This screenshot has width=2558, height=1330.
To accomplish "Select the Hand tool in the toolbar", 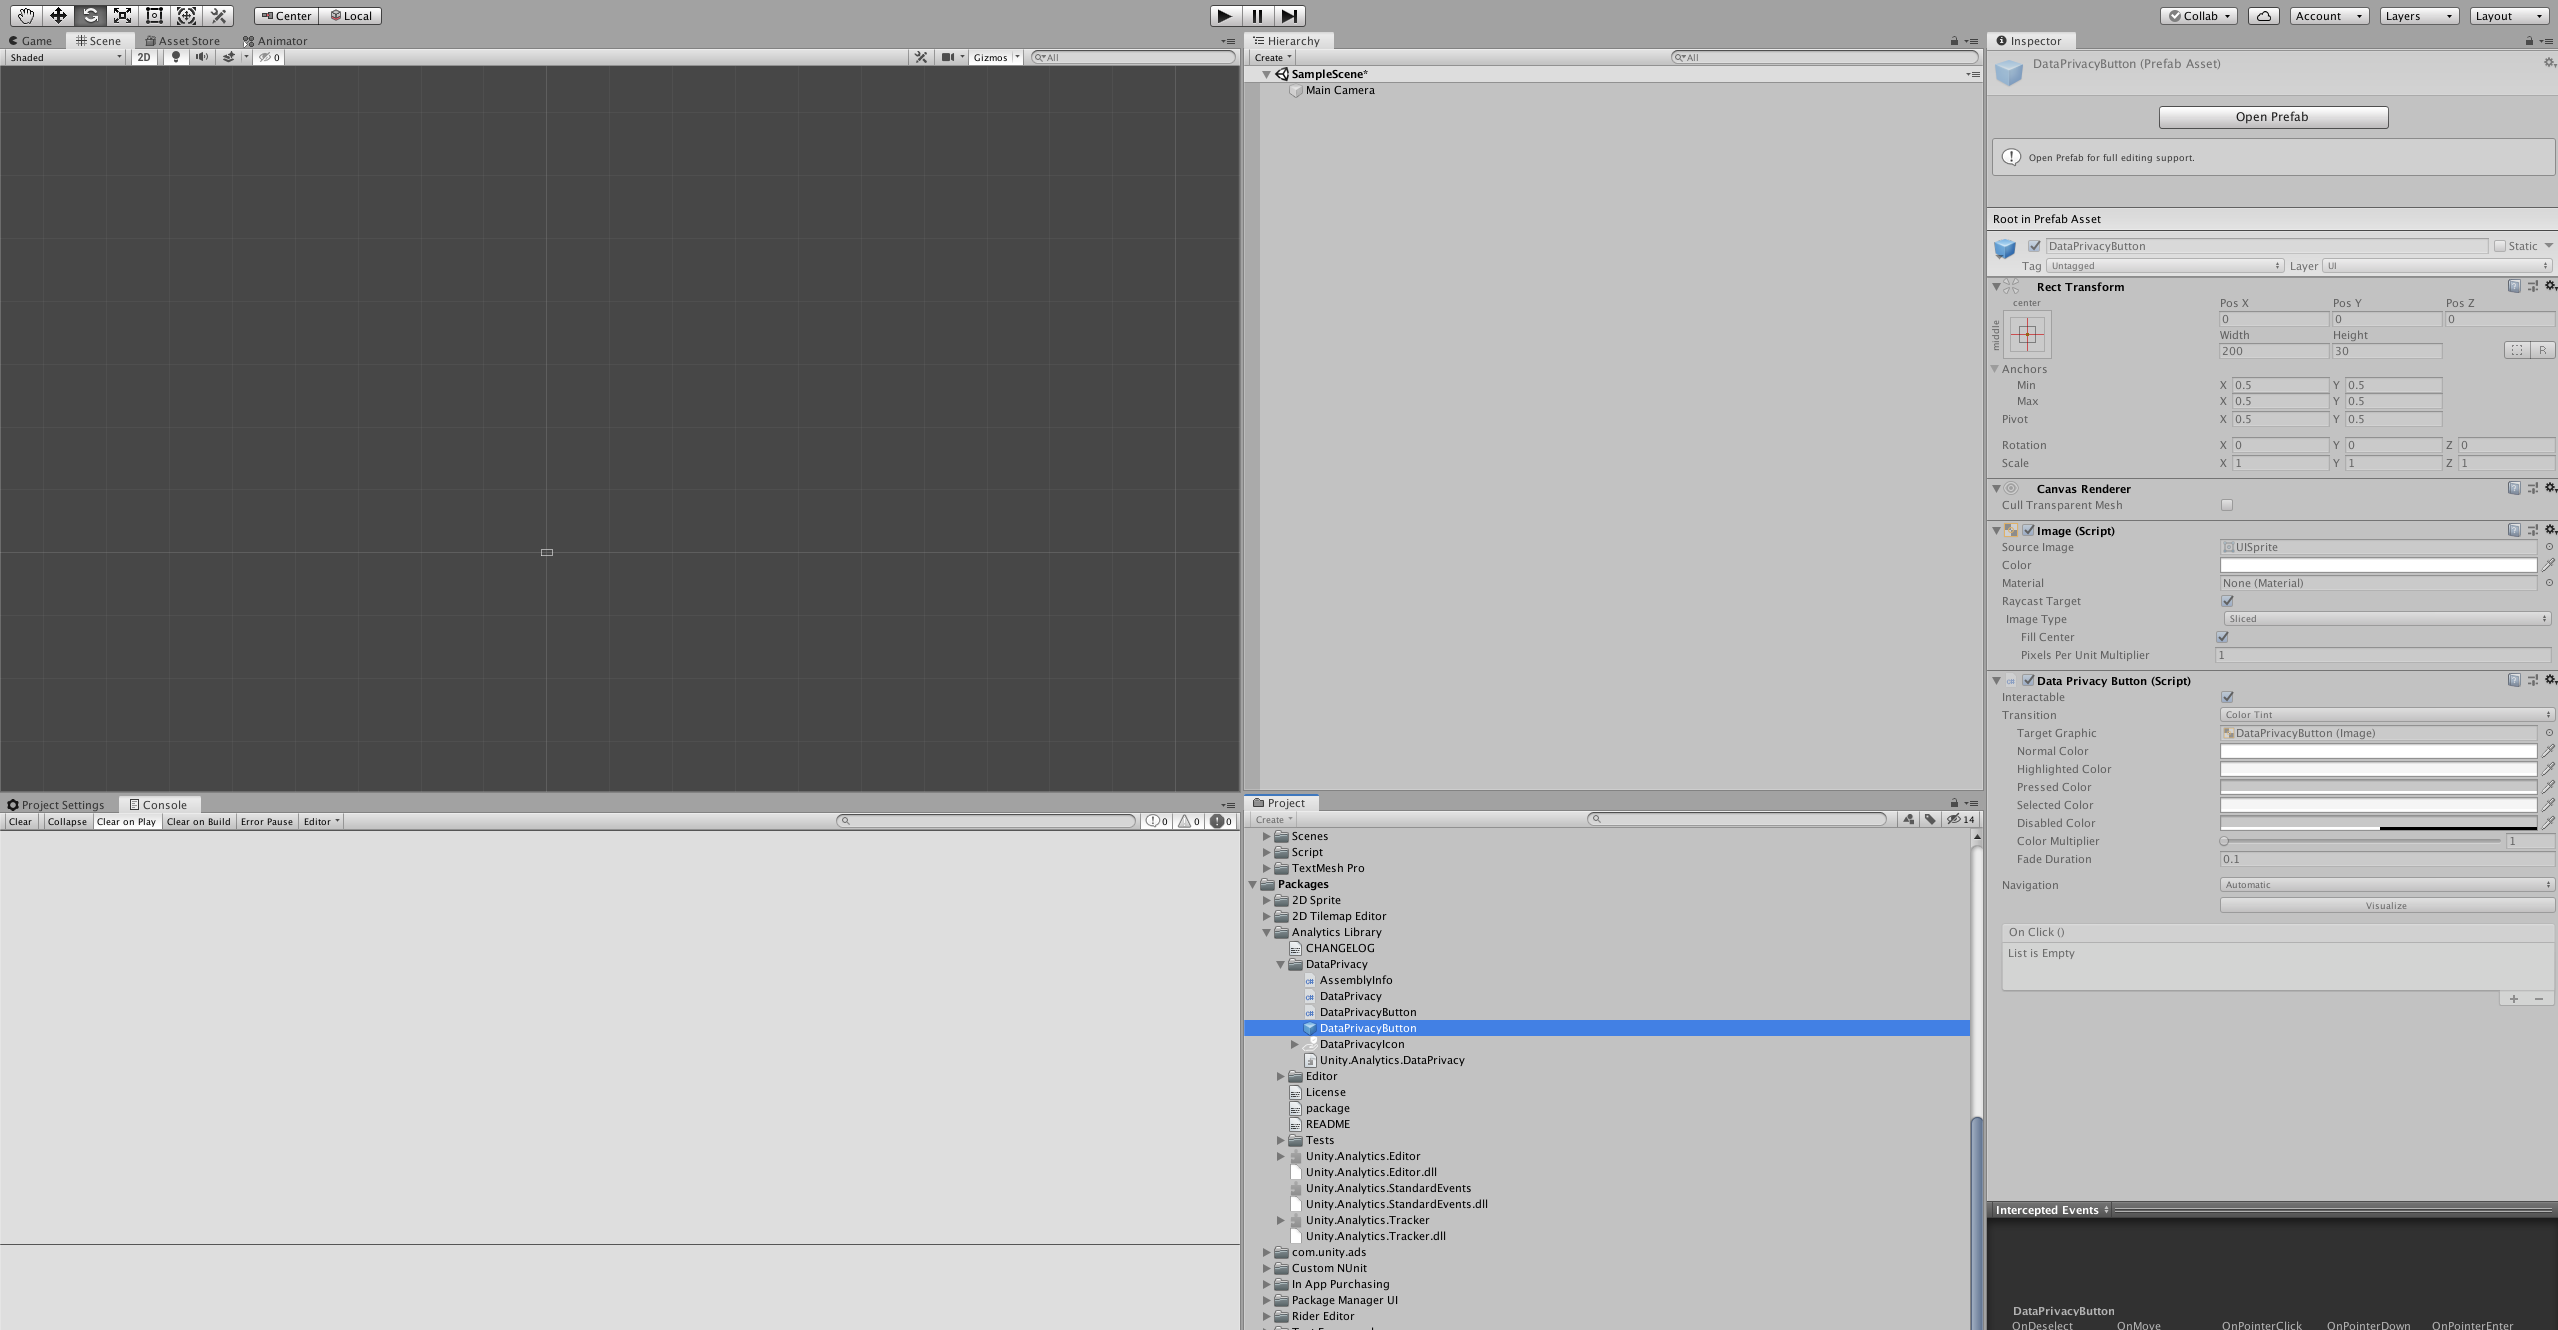I will tap(26, 15).
